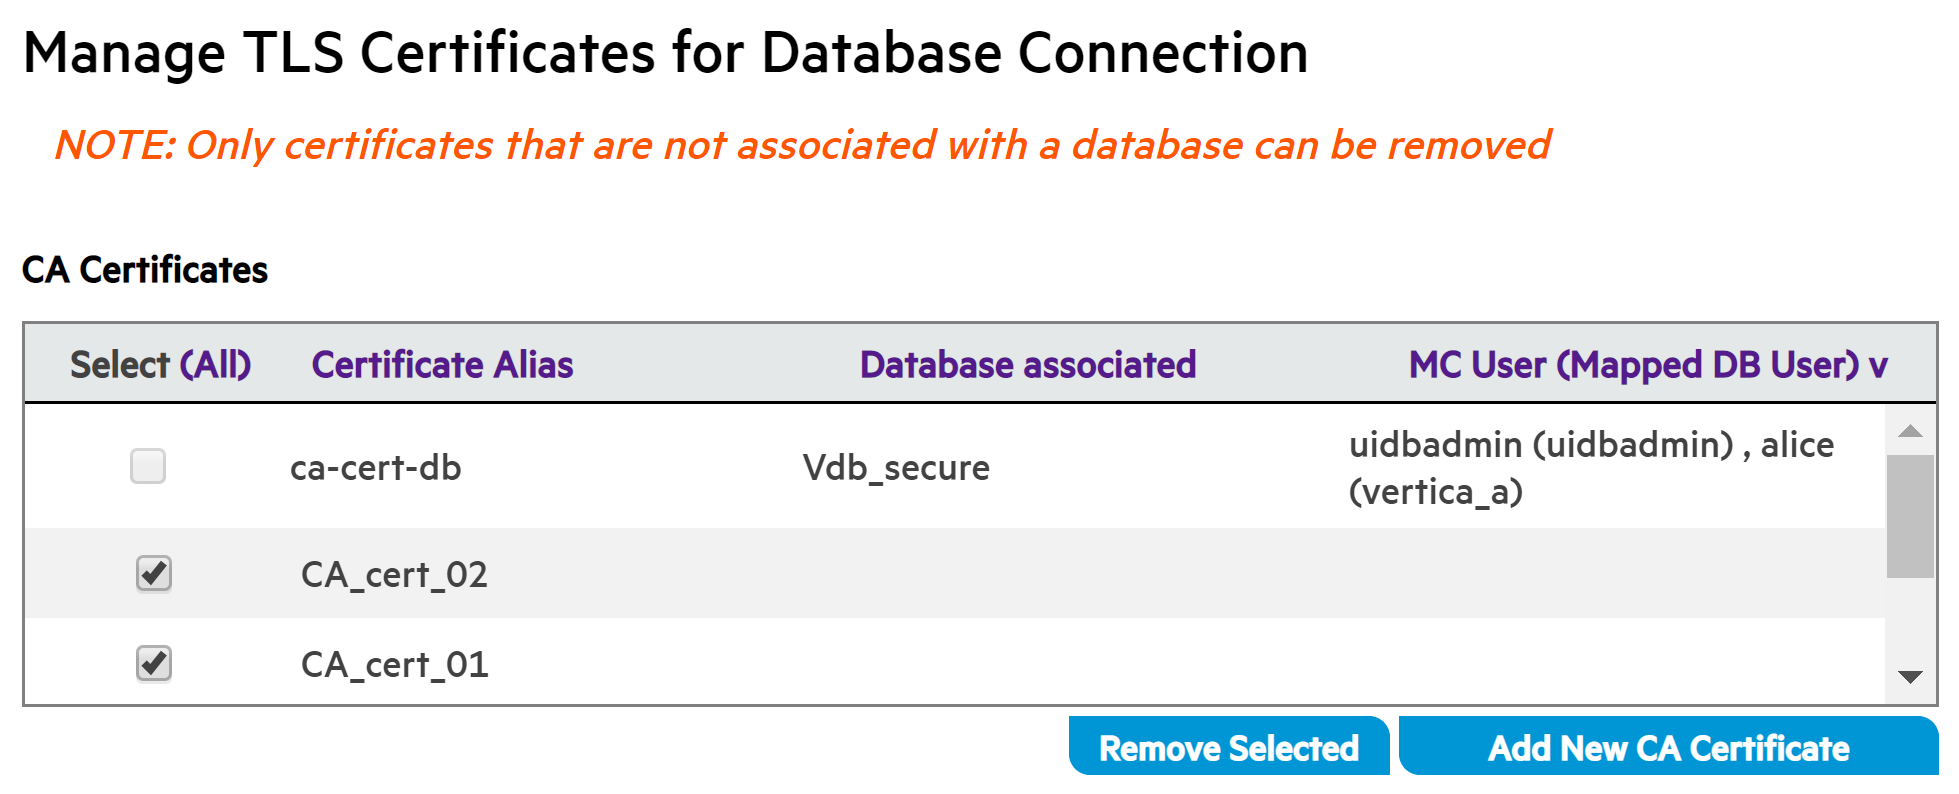Click the scroll up arrow in table
The image size is (1959, 794).
click(1910, 431)
